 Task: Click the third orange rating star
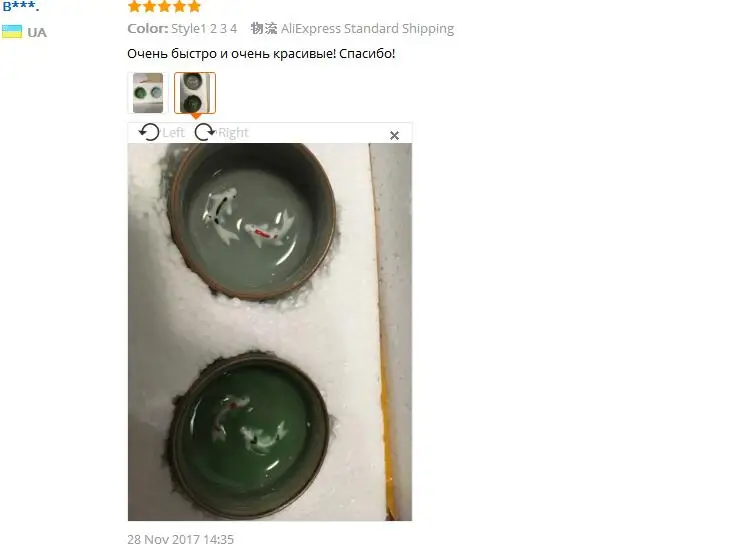165,6
